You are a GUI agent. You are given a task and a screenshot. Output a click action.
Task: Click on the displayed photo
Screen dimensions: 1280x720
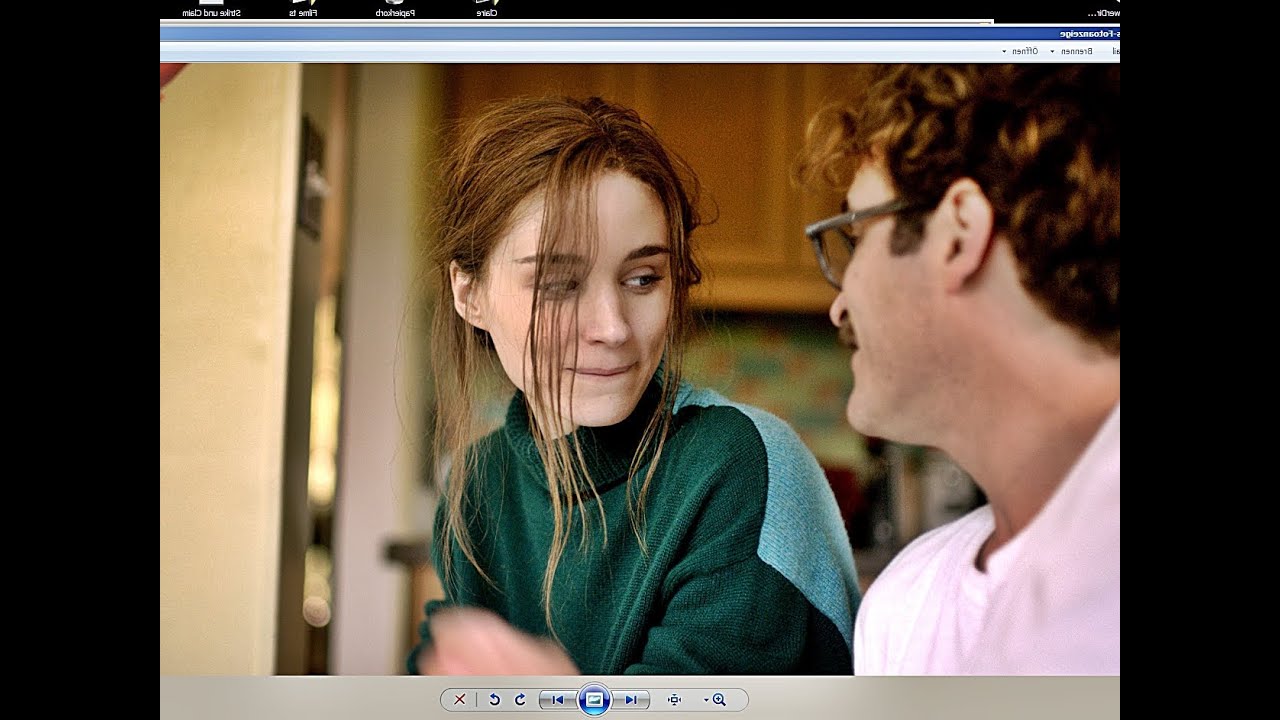pyautogui.click(x=640, y=370)
